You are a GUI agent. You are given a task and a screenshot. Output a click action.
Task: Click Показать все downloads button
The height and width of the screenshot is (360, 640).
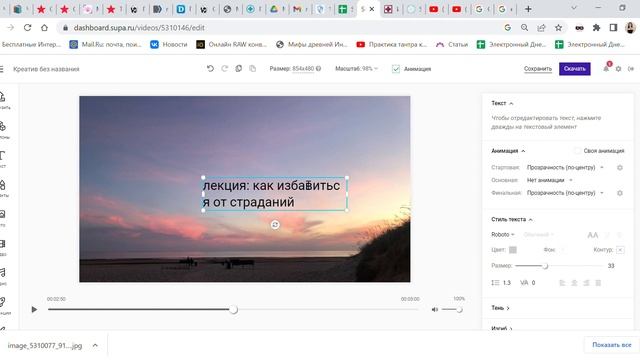point(611,345)
